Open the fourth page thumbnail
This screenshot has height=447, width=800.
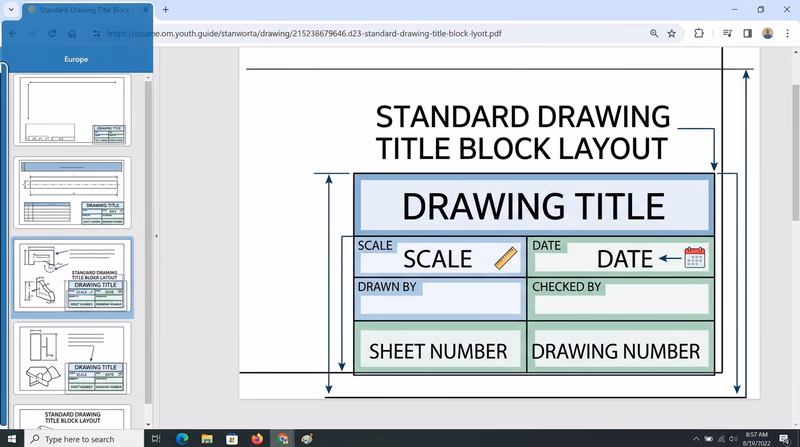pos(72,358)
